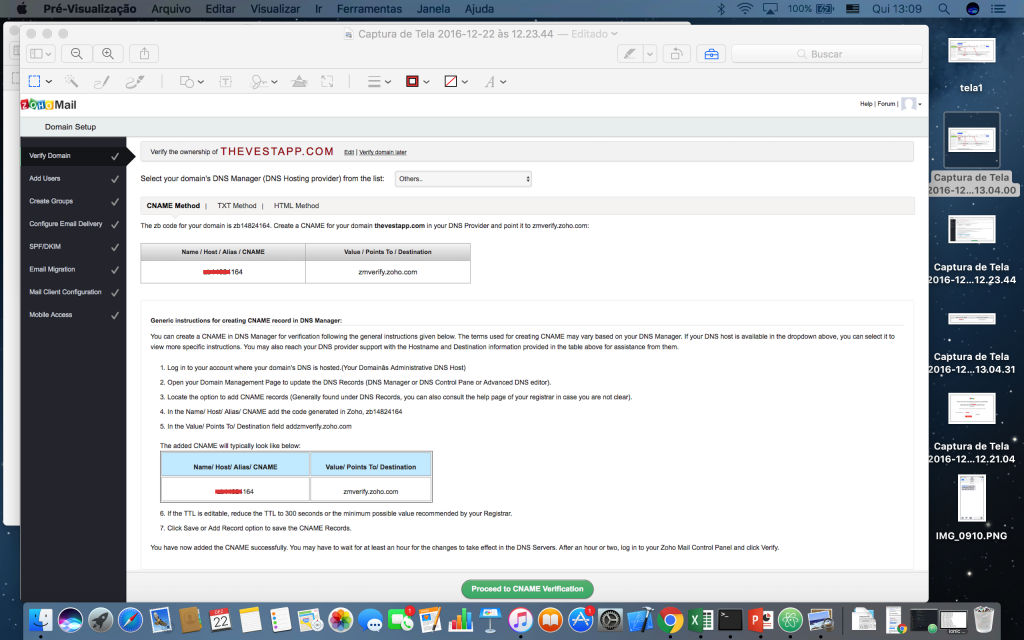Viewport: 1024px width, 640px height.
Task: Select the Draw freehand tool
Action: point(135,81)
